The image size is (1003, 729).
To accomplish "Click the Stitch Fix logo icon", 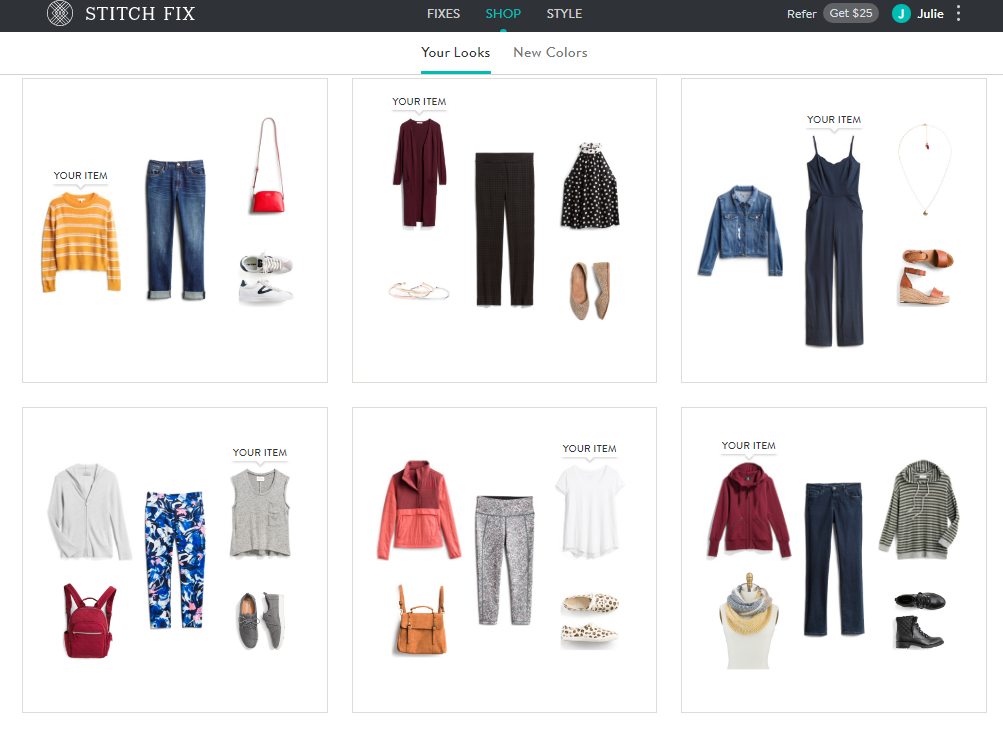I will [x=60, y=14].
